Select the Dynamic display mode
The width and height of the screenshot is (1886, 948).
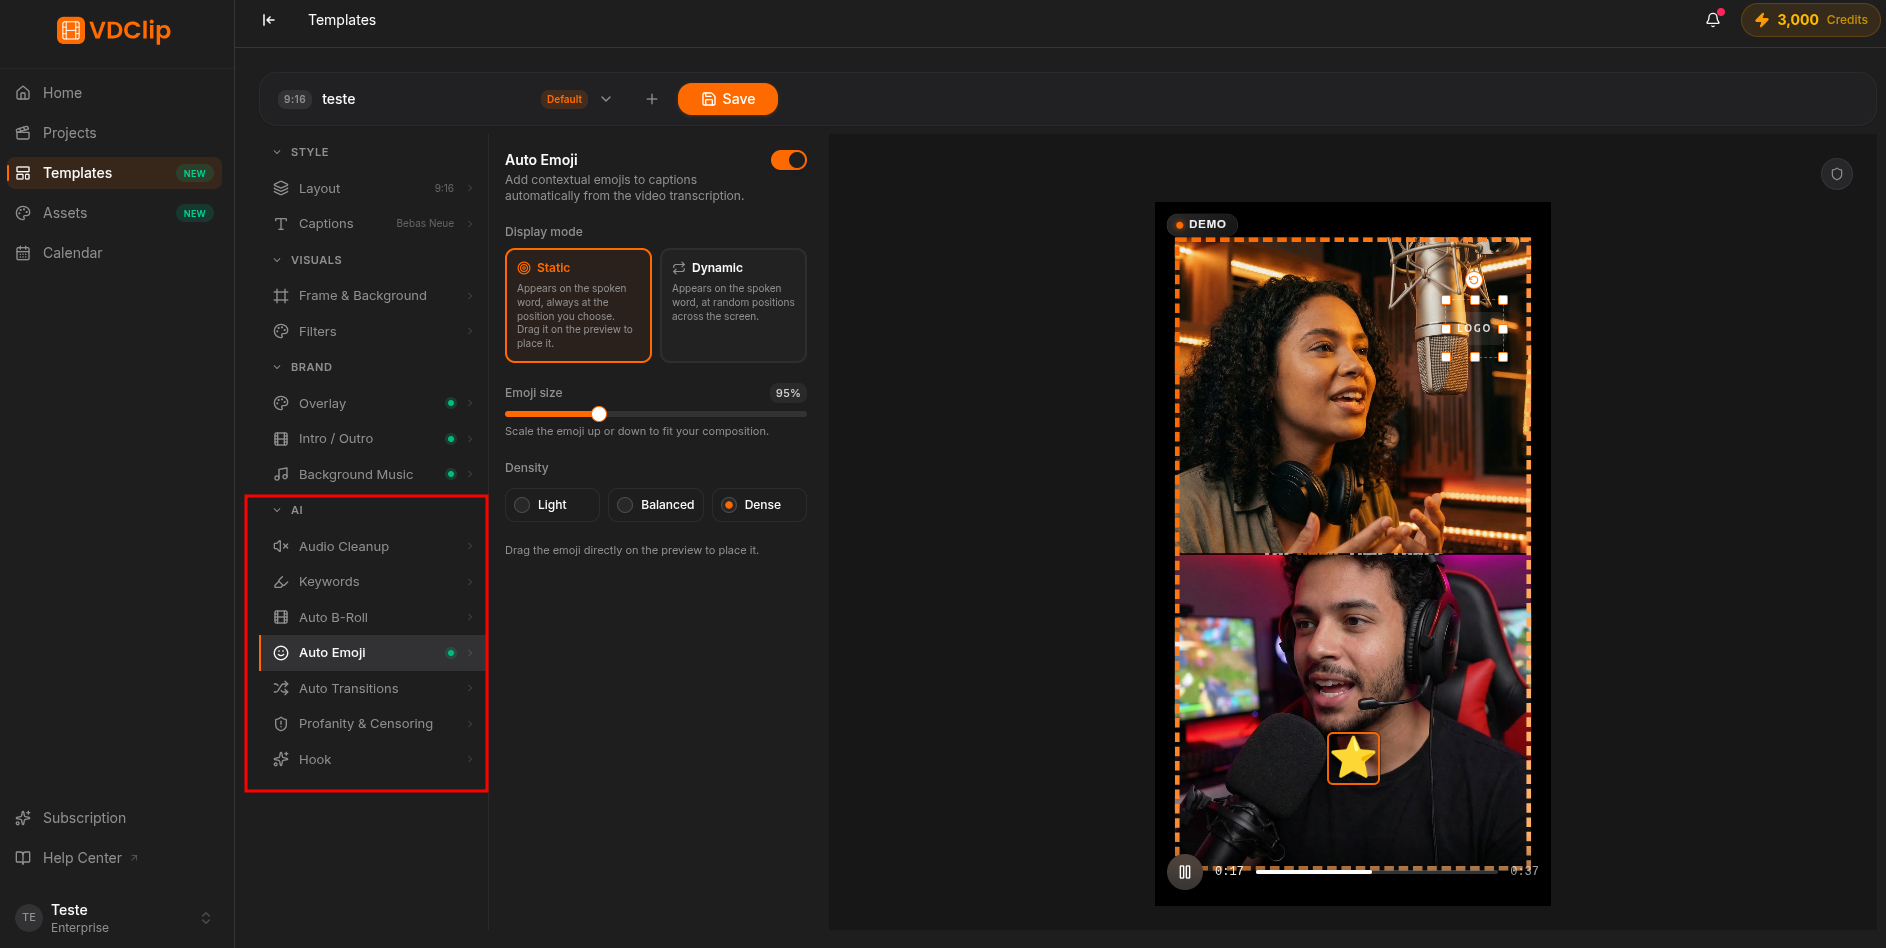point(733,305)
